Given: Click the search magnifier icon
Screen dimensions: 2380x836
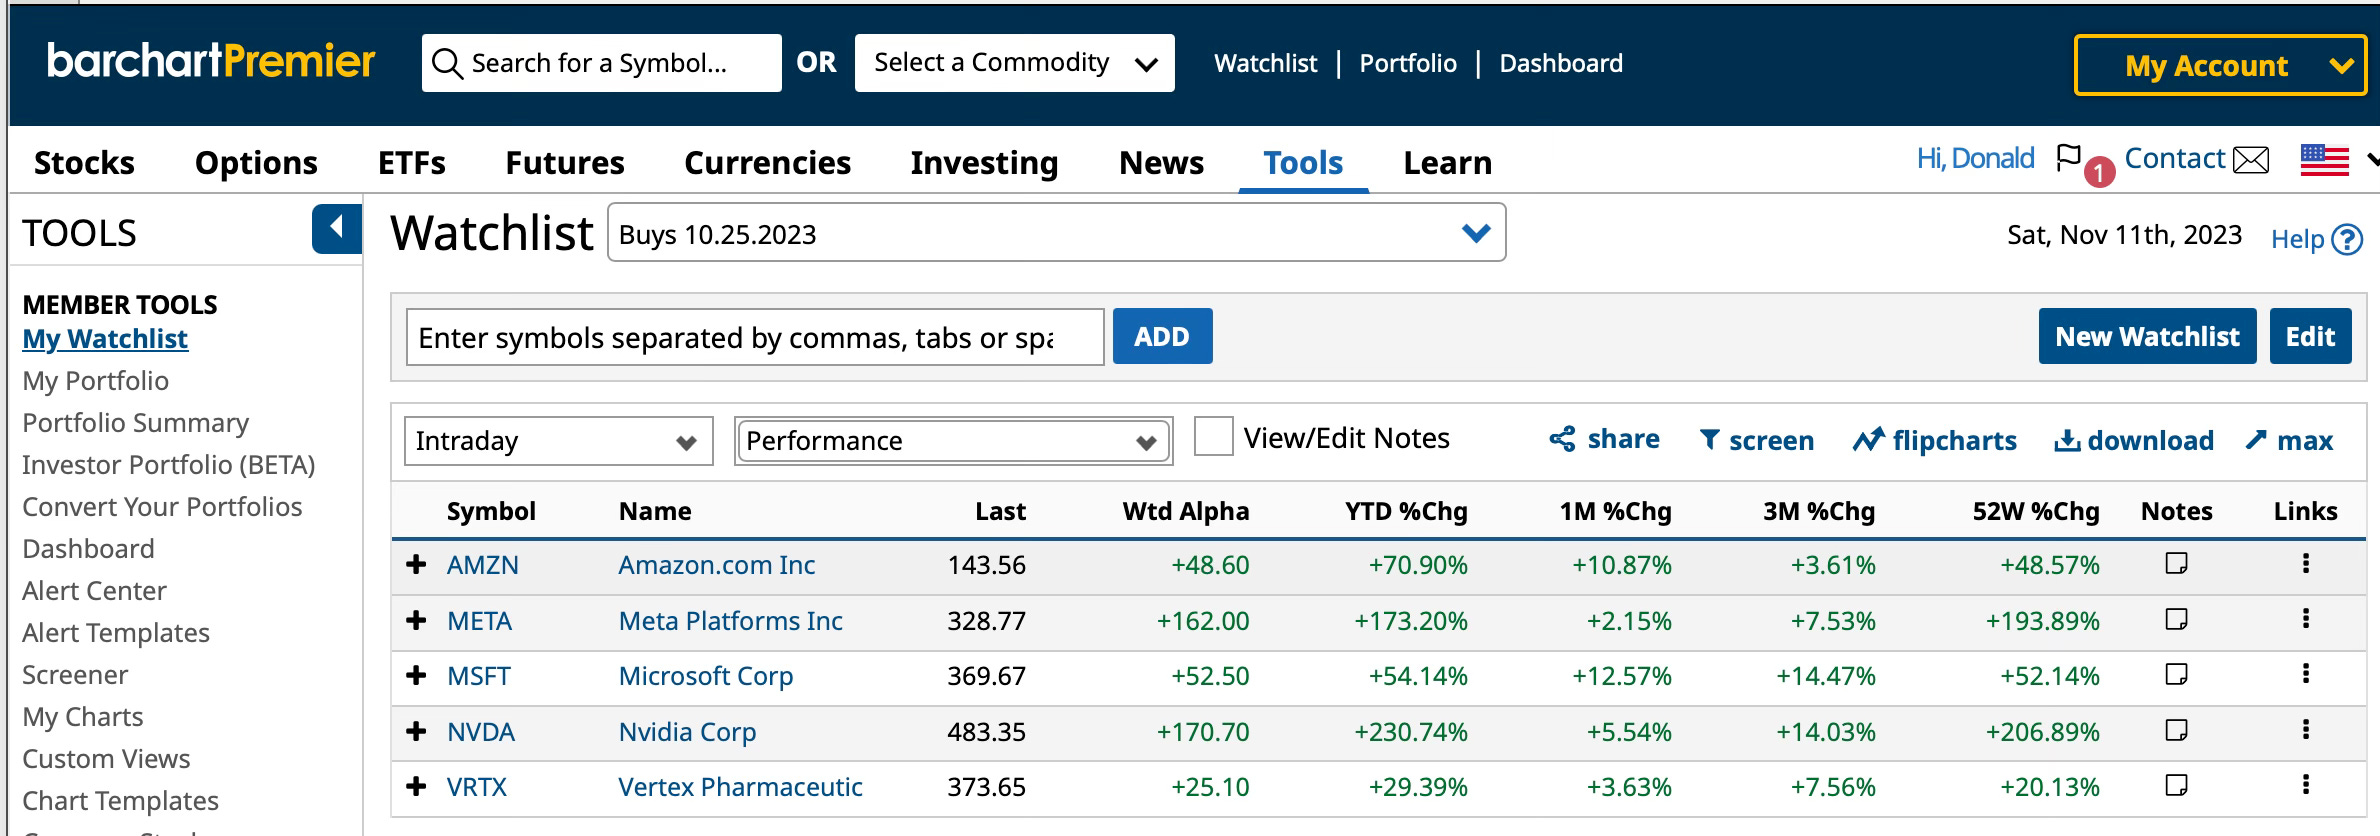Looking at the screenshot, I should click(x=446, y=64).
